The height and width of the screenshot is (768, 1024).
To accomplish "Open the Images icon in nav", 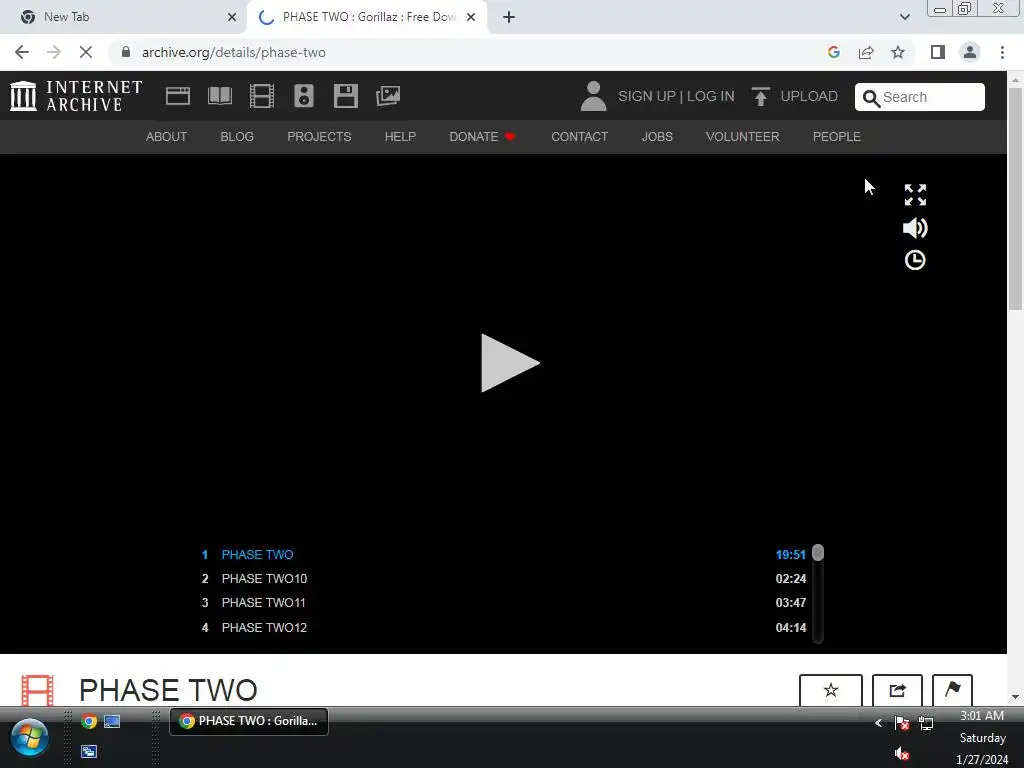I will [388, 96].
